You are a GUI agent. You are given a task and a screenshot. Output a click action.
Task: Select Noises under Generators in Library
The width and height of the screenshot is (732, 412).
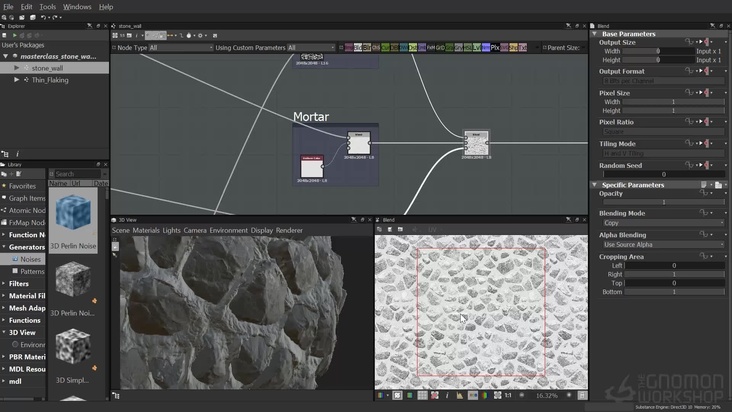click(32, 258)
